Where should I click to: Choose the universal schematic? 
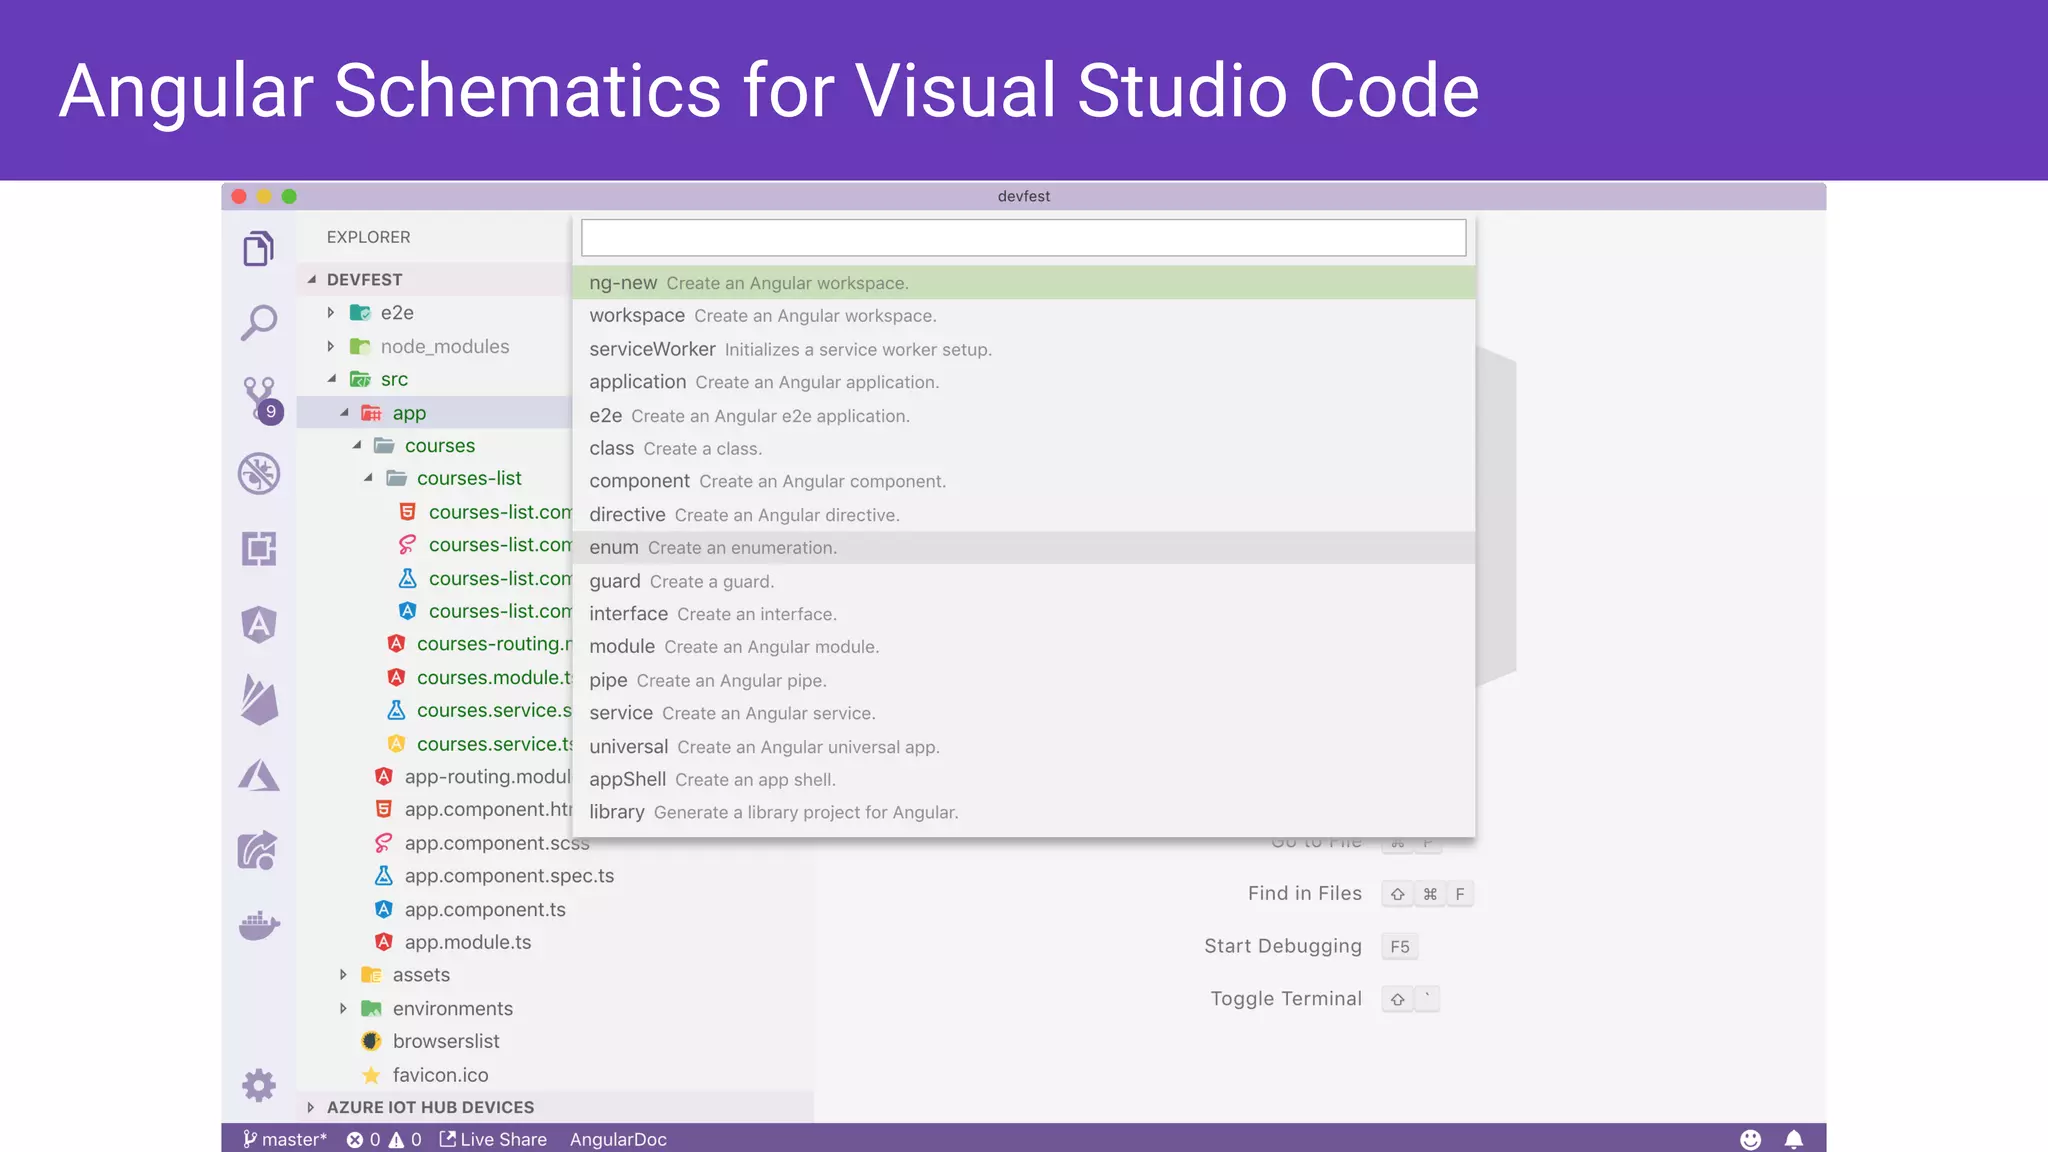pyautogui.click(x=1023, y=746)
